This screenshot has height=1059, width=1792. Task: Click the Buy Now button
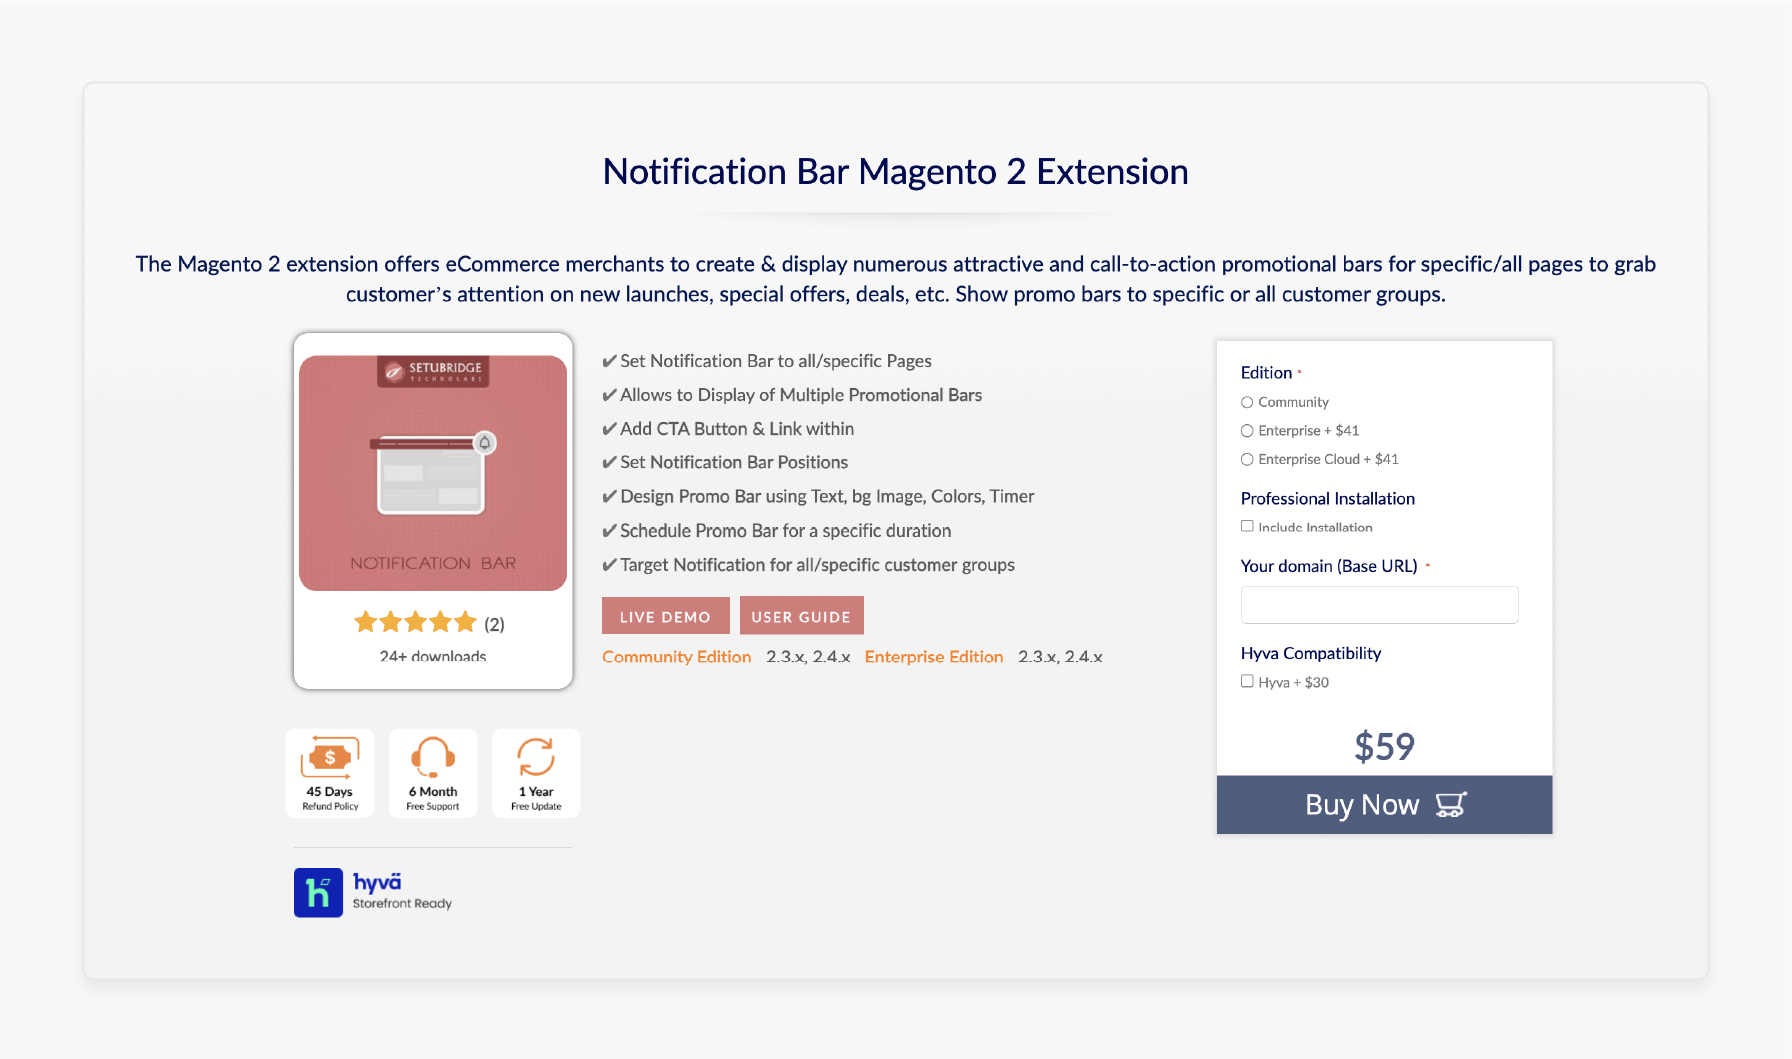click(x=1384, y=805)
